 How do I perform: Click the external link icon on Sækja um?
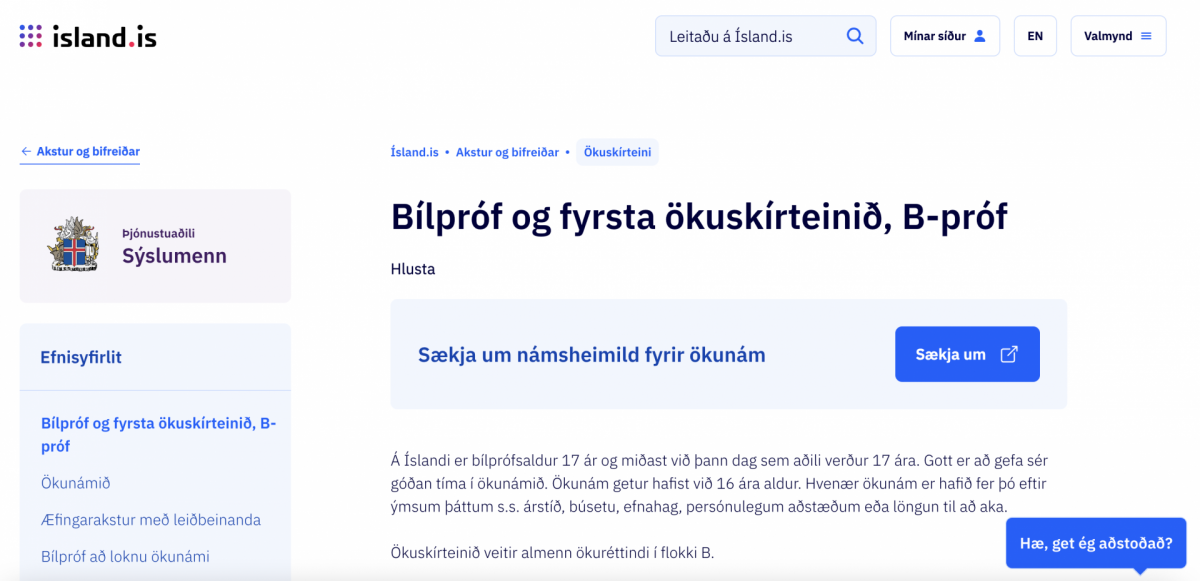pyautogui.click(x=1009, y=354)
